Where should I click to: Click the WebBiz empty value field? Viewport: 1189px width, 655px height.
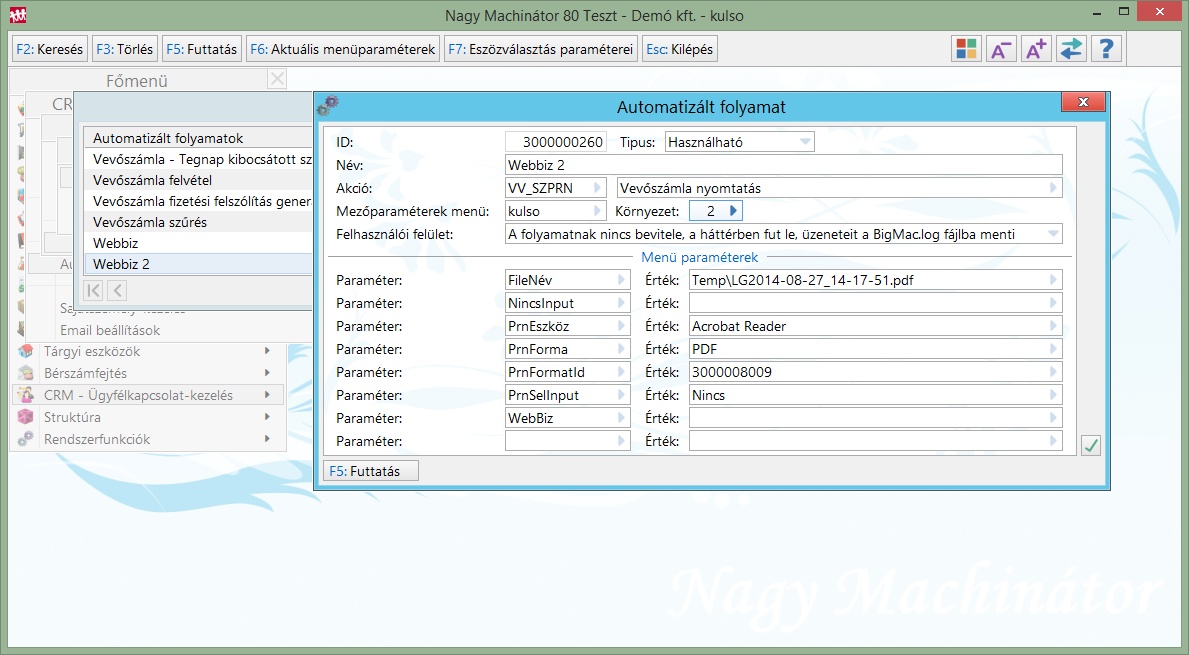(x=876, y=418)
